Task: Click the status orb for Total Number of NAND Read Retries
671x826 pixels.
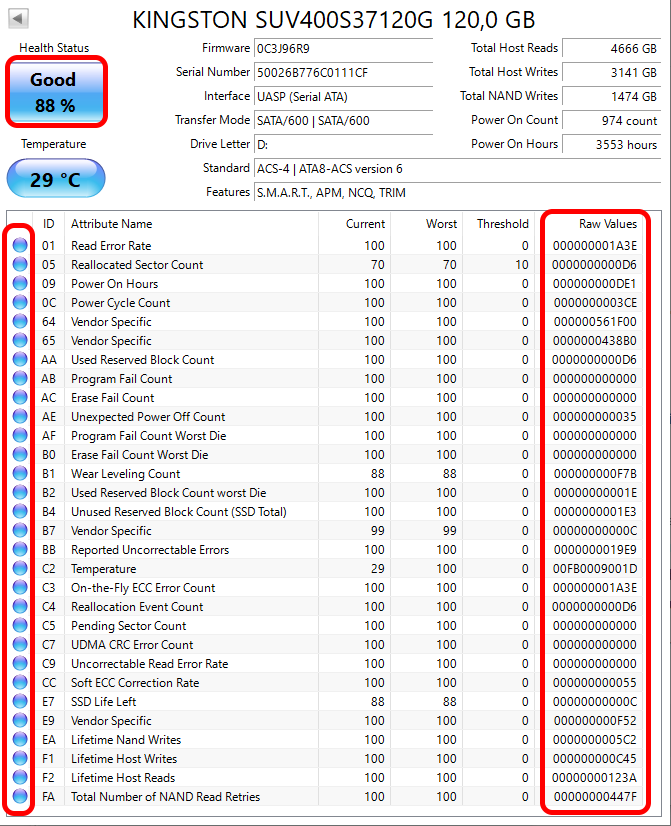Action: [20, 795]
